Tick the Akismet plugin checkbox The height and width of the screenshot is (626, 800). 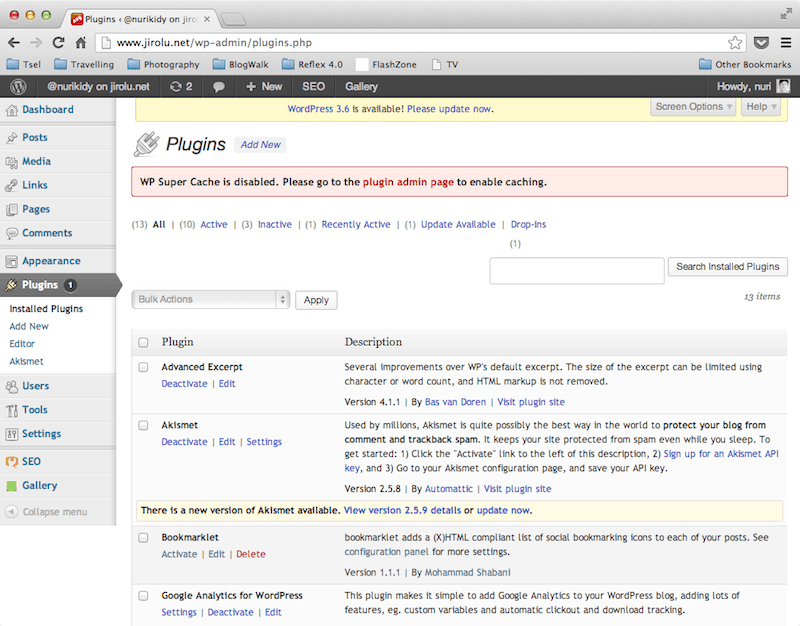[143, 426]
